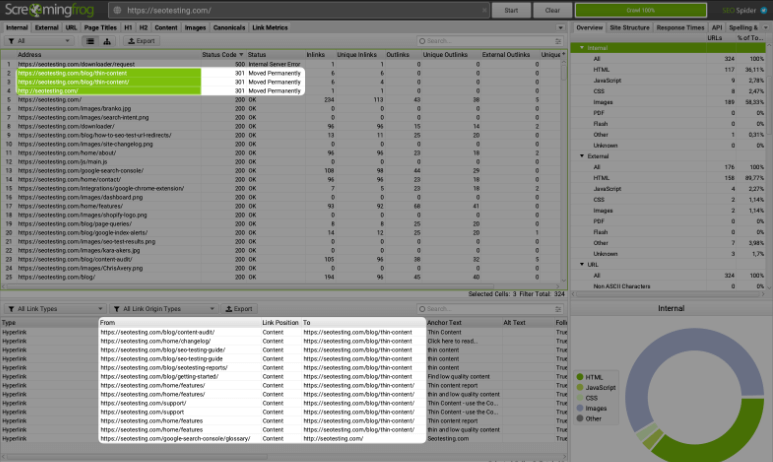
Task: Collapse the Internal section in Overview
Action: [x=583, y=48]
